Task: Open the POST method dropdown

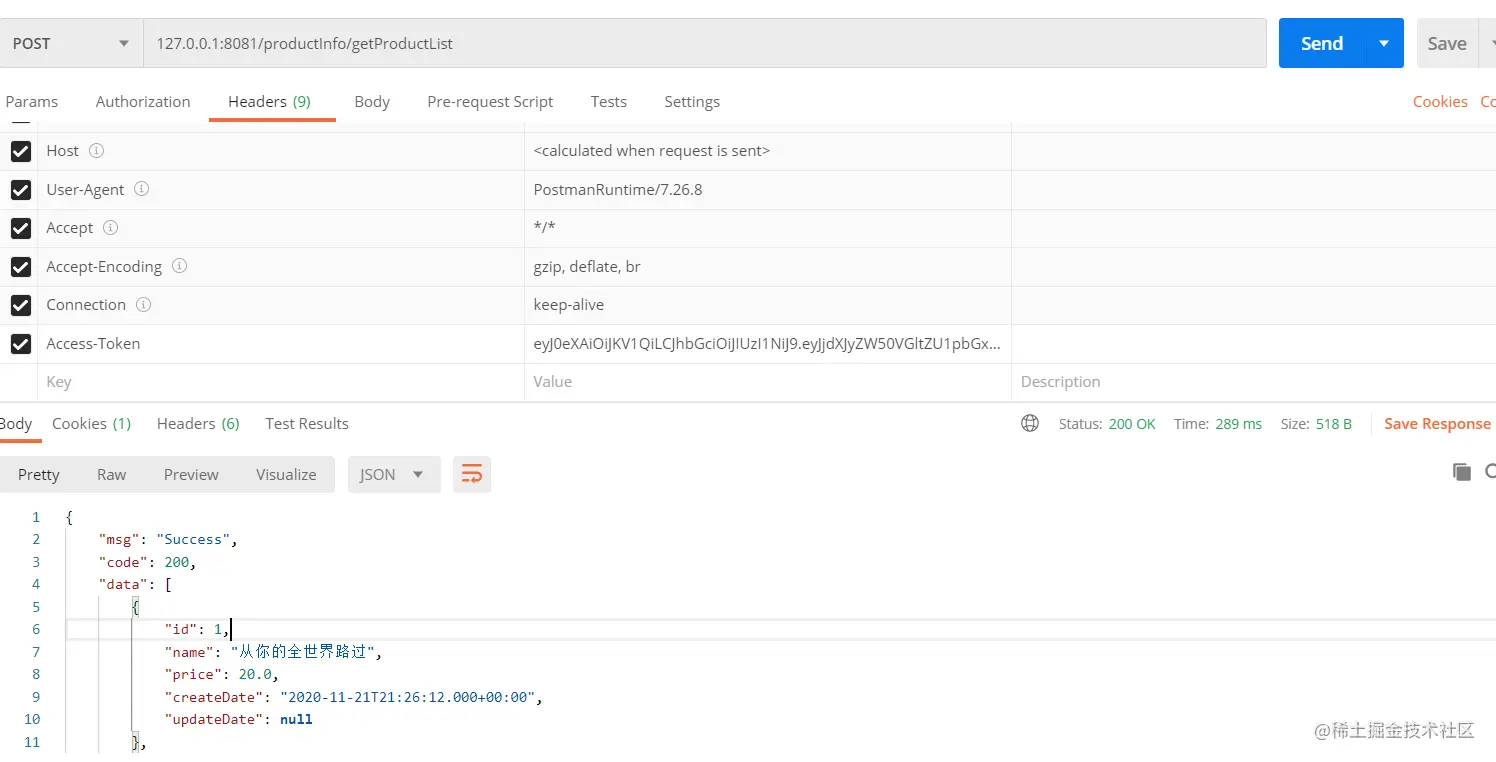Action: click(70, 43)
